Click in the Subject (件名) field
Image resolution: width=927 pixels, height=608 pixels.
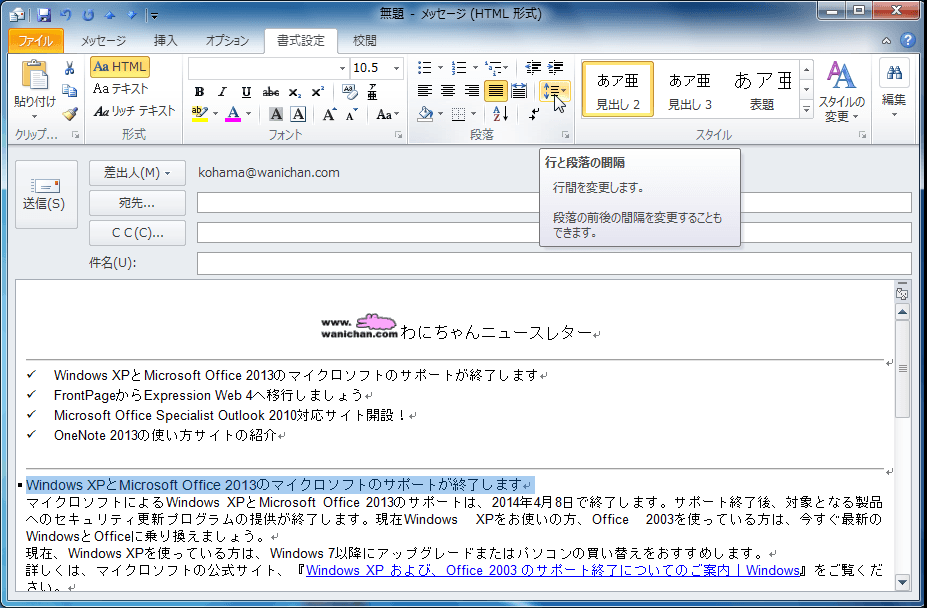pyautogui.click(x=554, y=263)
